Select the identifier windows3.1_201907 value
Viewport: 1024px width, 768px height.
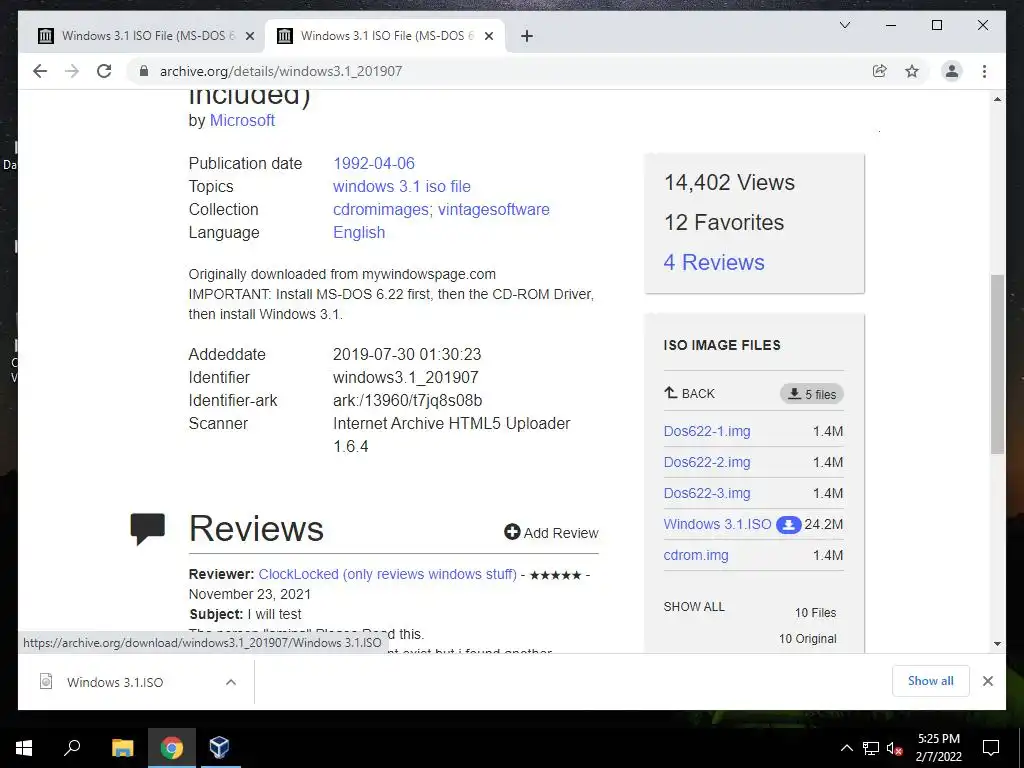406,377
